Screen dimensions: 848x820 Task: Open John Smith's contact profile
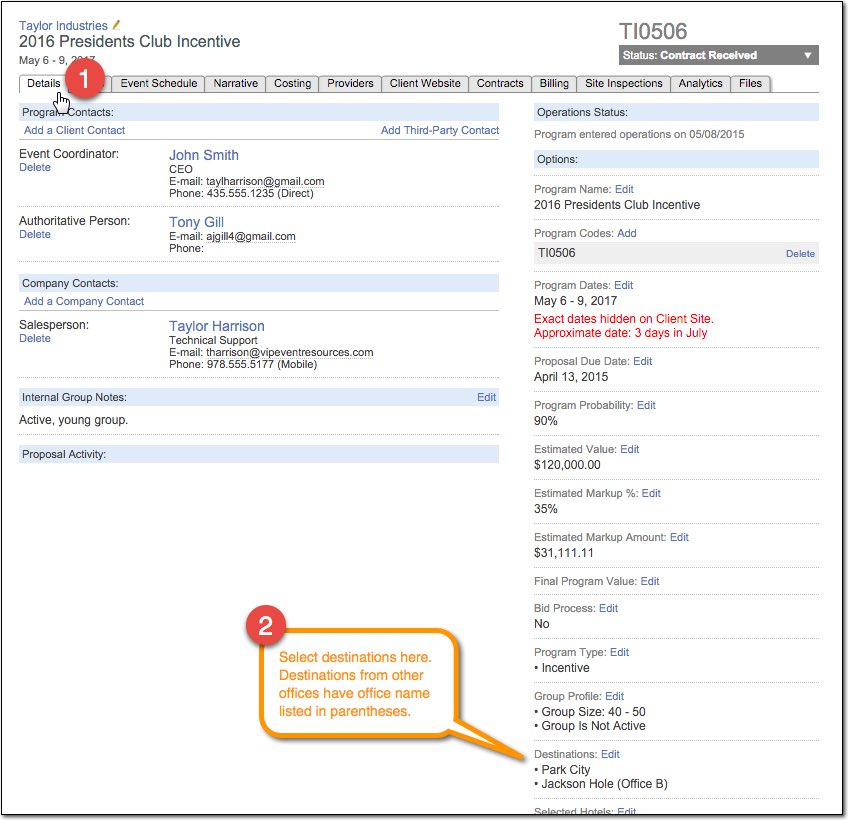coord(203,155)
